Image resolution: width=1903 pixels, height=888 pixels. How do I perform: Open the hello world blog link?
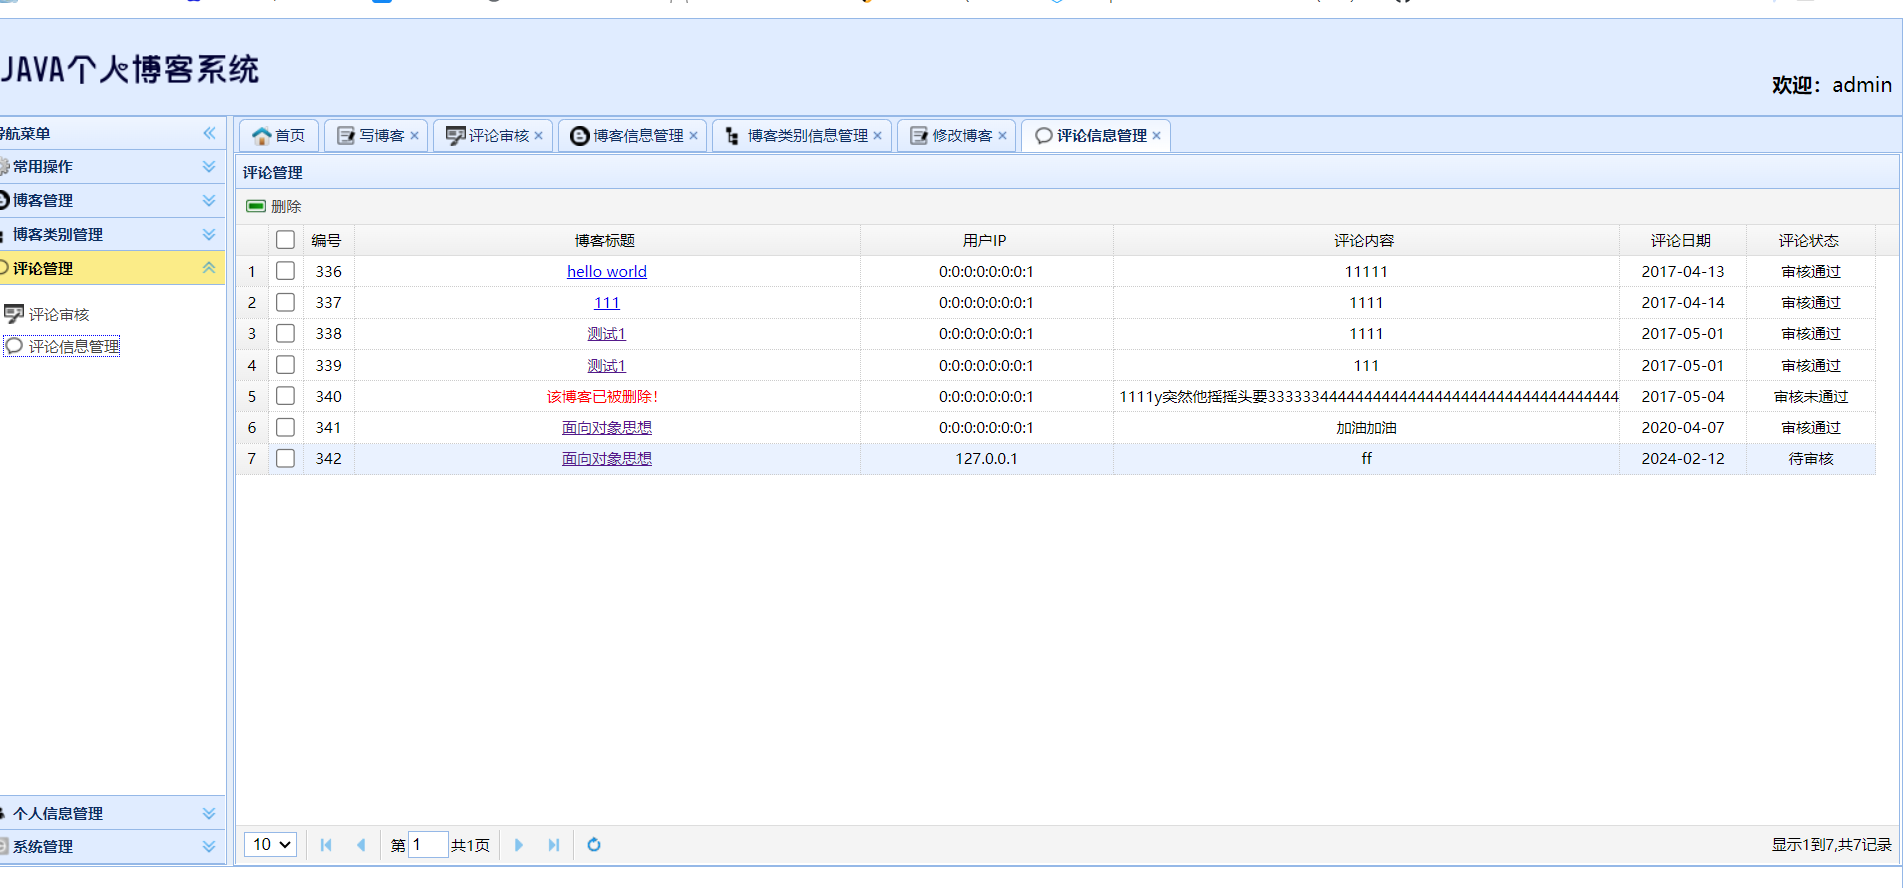point(607,271)
